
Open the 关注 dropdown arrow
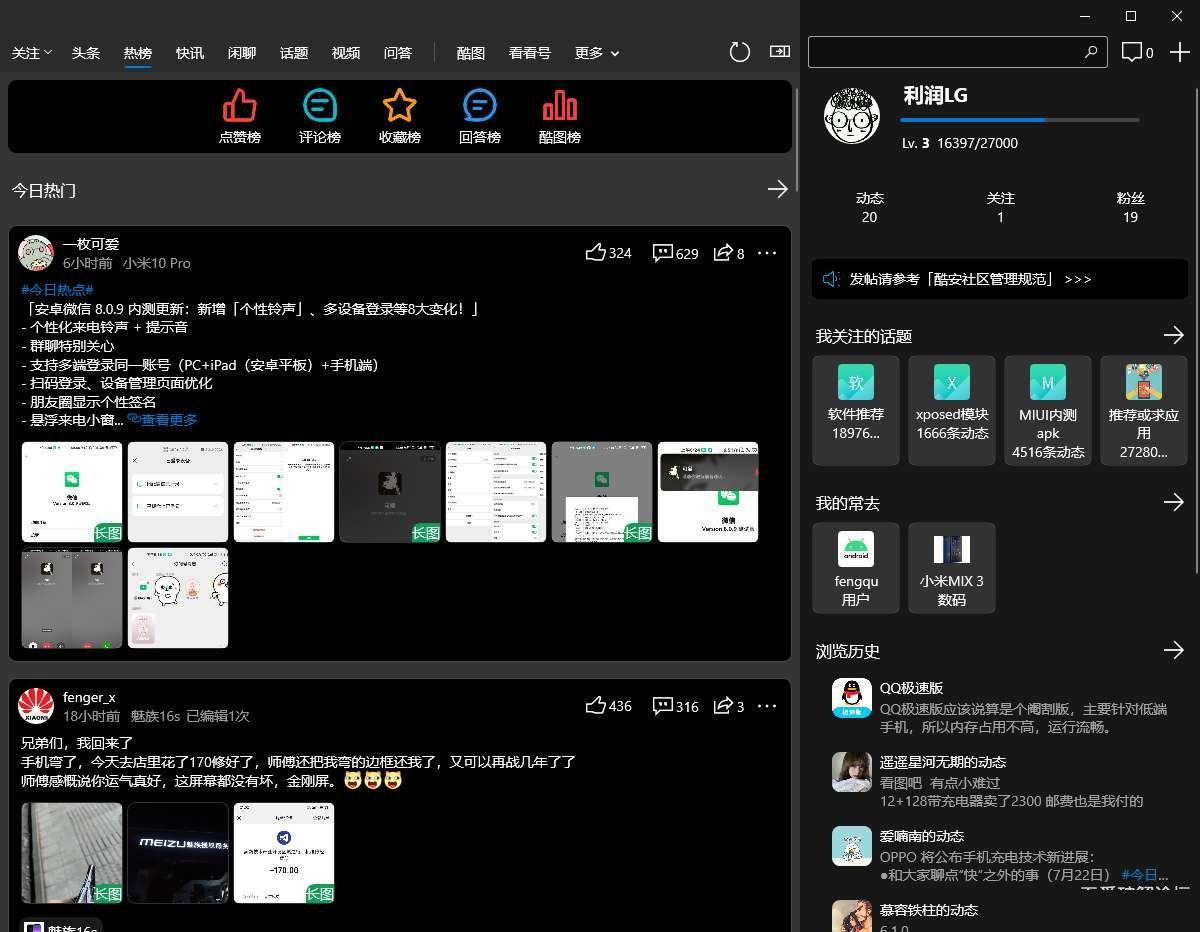point(47,53)
